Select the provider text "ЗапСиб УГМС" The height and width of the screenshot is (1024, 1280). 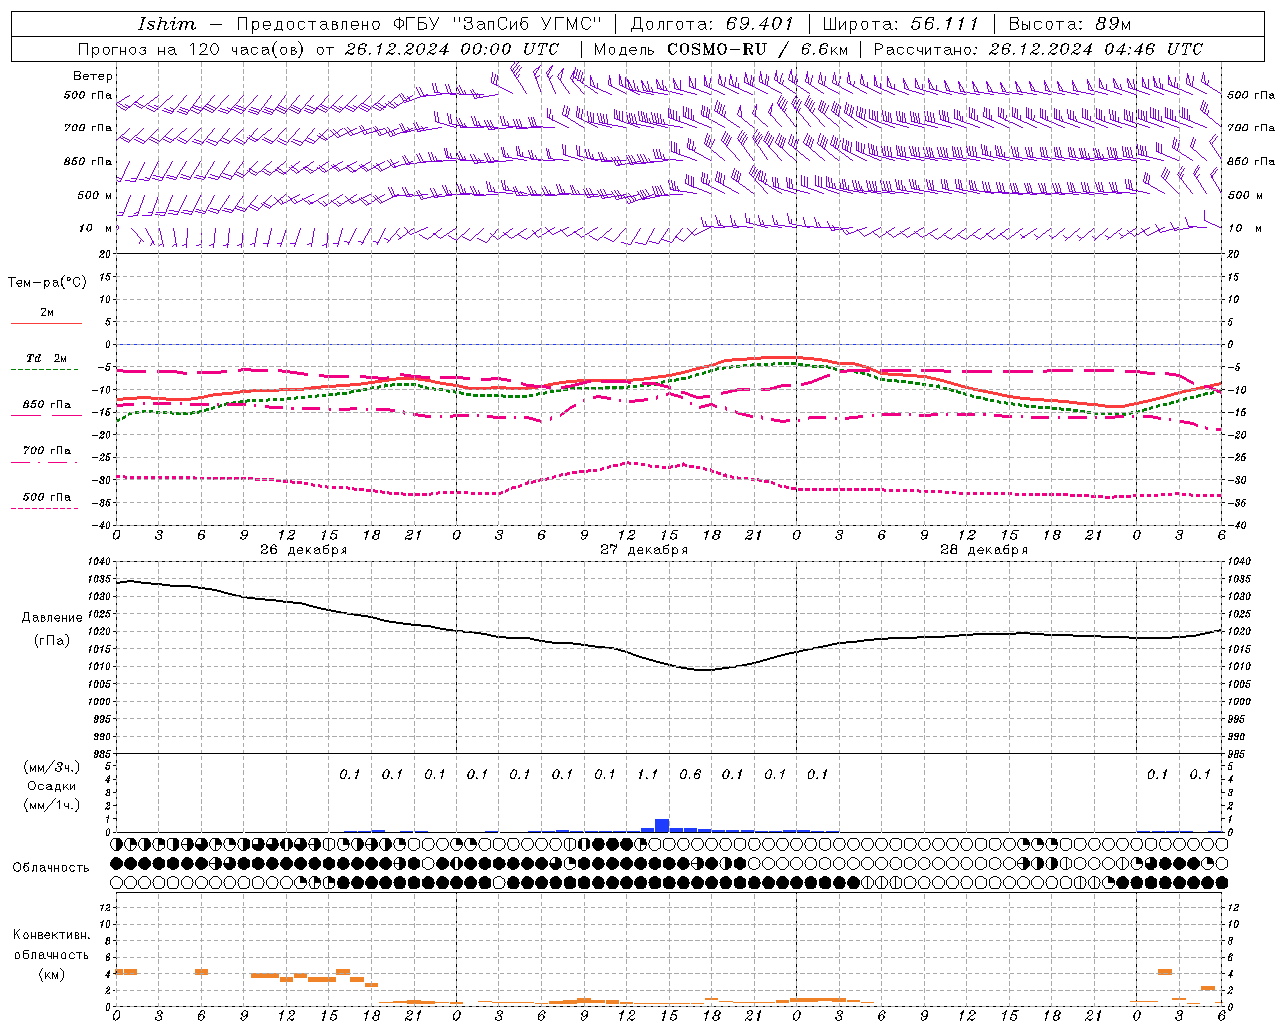[527, 24]
